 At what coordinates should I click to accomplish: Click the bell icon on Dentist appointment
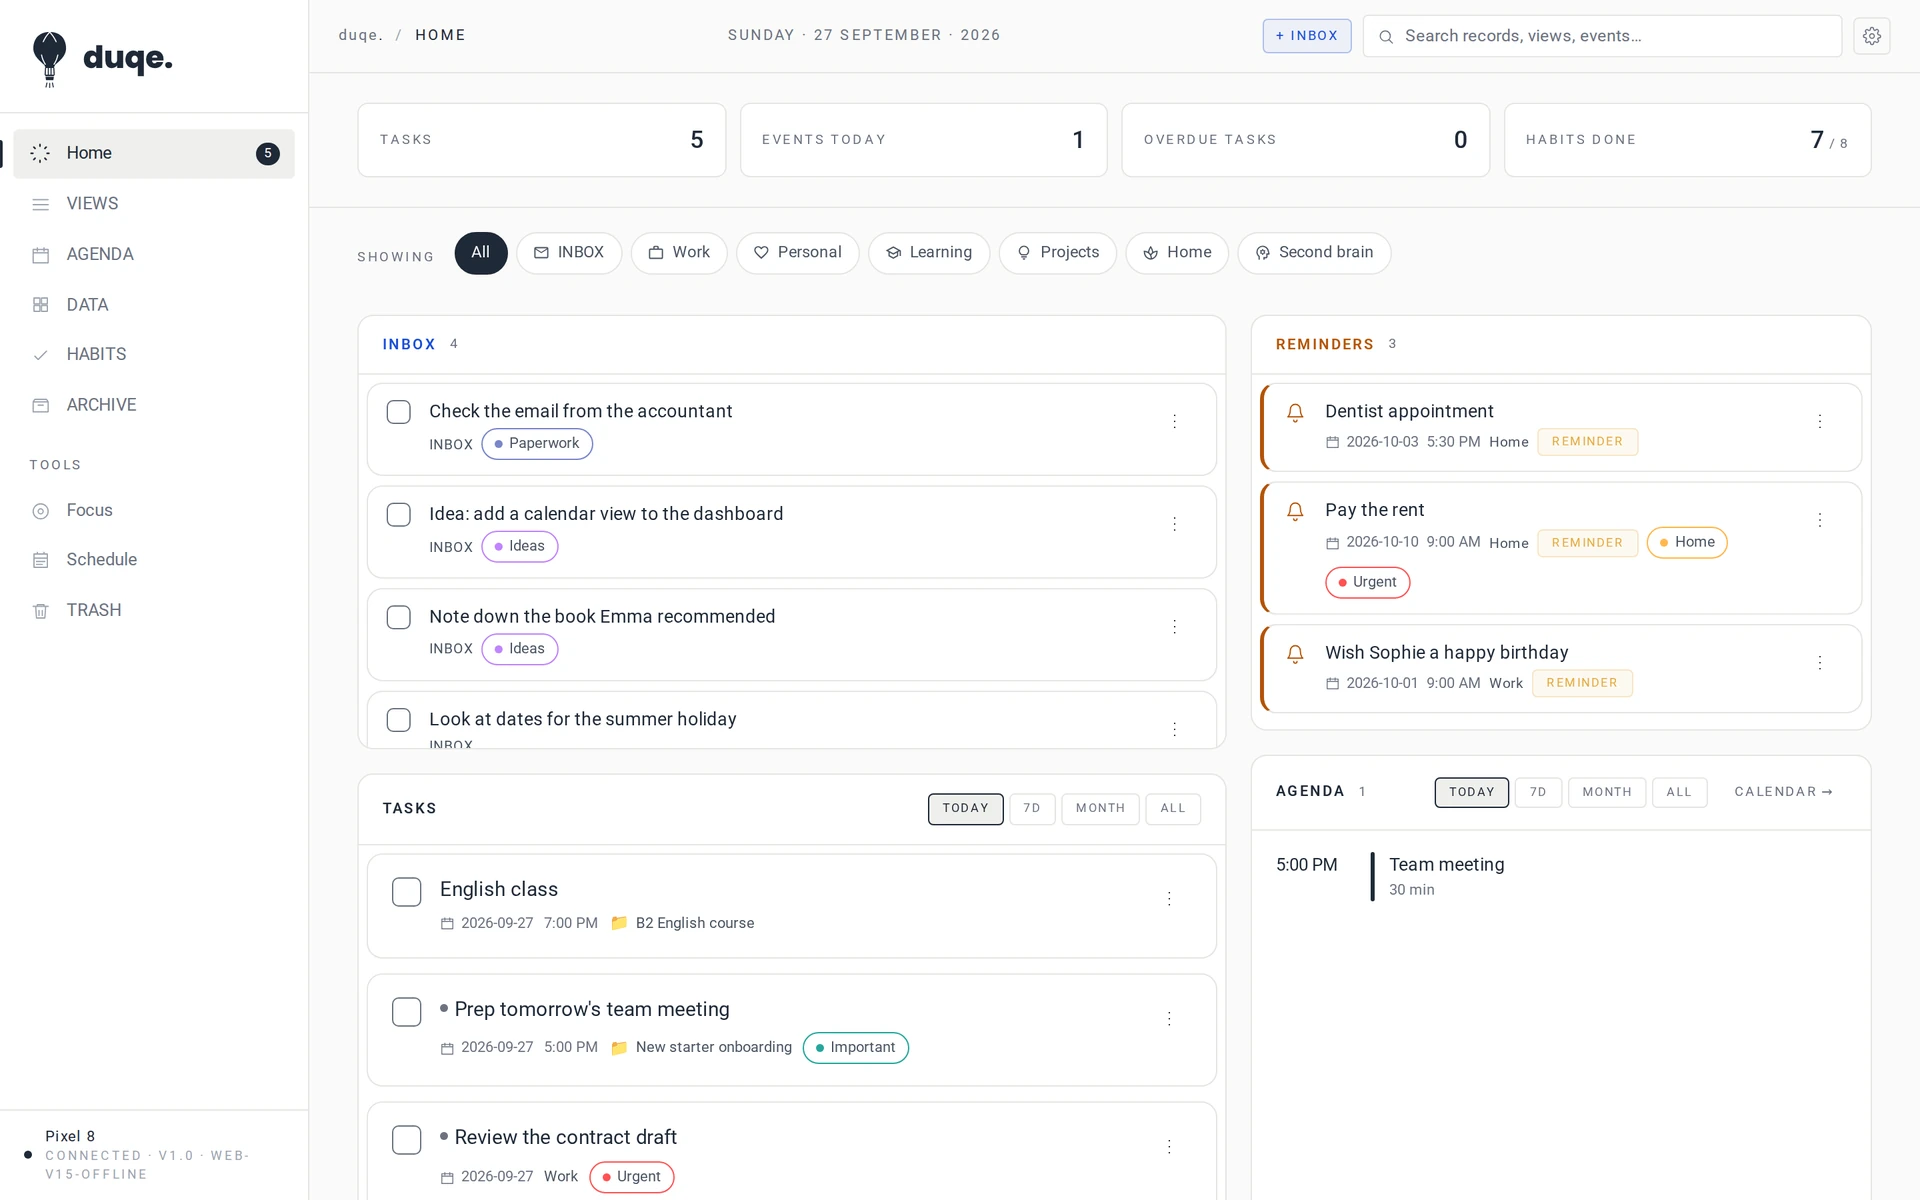(1295, 412)
